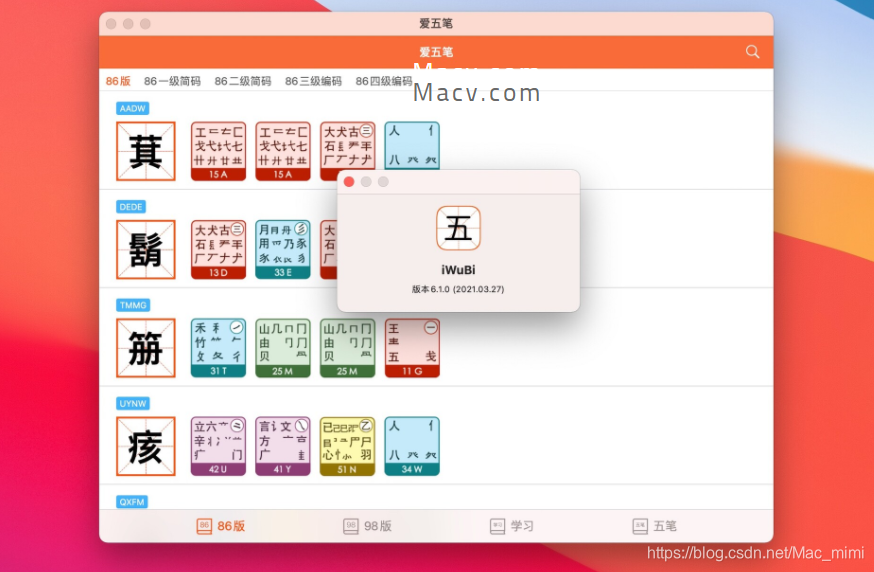Switch to 86四级编码 tab
The width and height of the screenshot is (874, 572).
pos(384,81)
